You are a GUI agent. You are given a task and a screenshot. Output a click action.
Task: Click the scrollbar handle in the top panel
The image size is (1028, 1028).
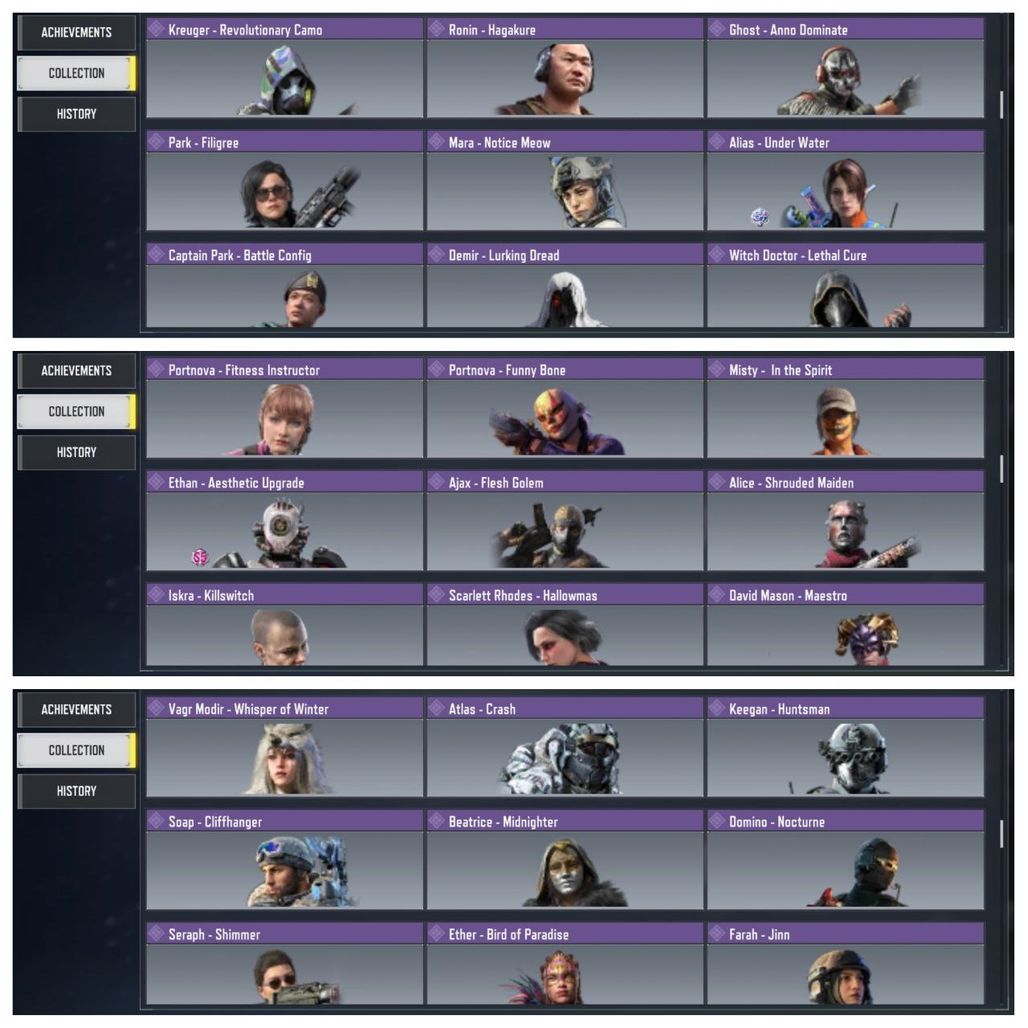(1001, 105)
